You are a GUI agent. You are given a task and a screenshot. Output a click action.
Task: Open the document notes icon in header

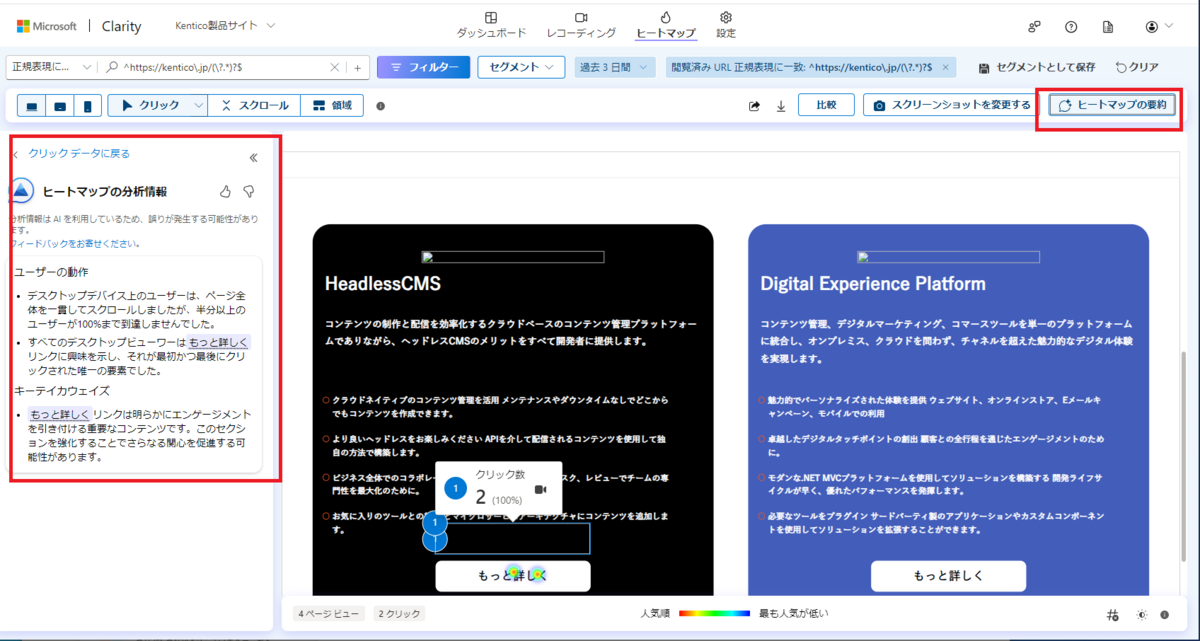1108,27
